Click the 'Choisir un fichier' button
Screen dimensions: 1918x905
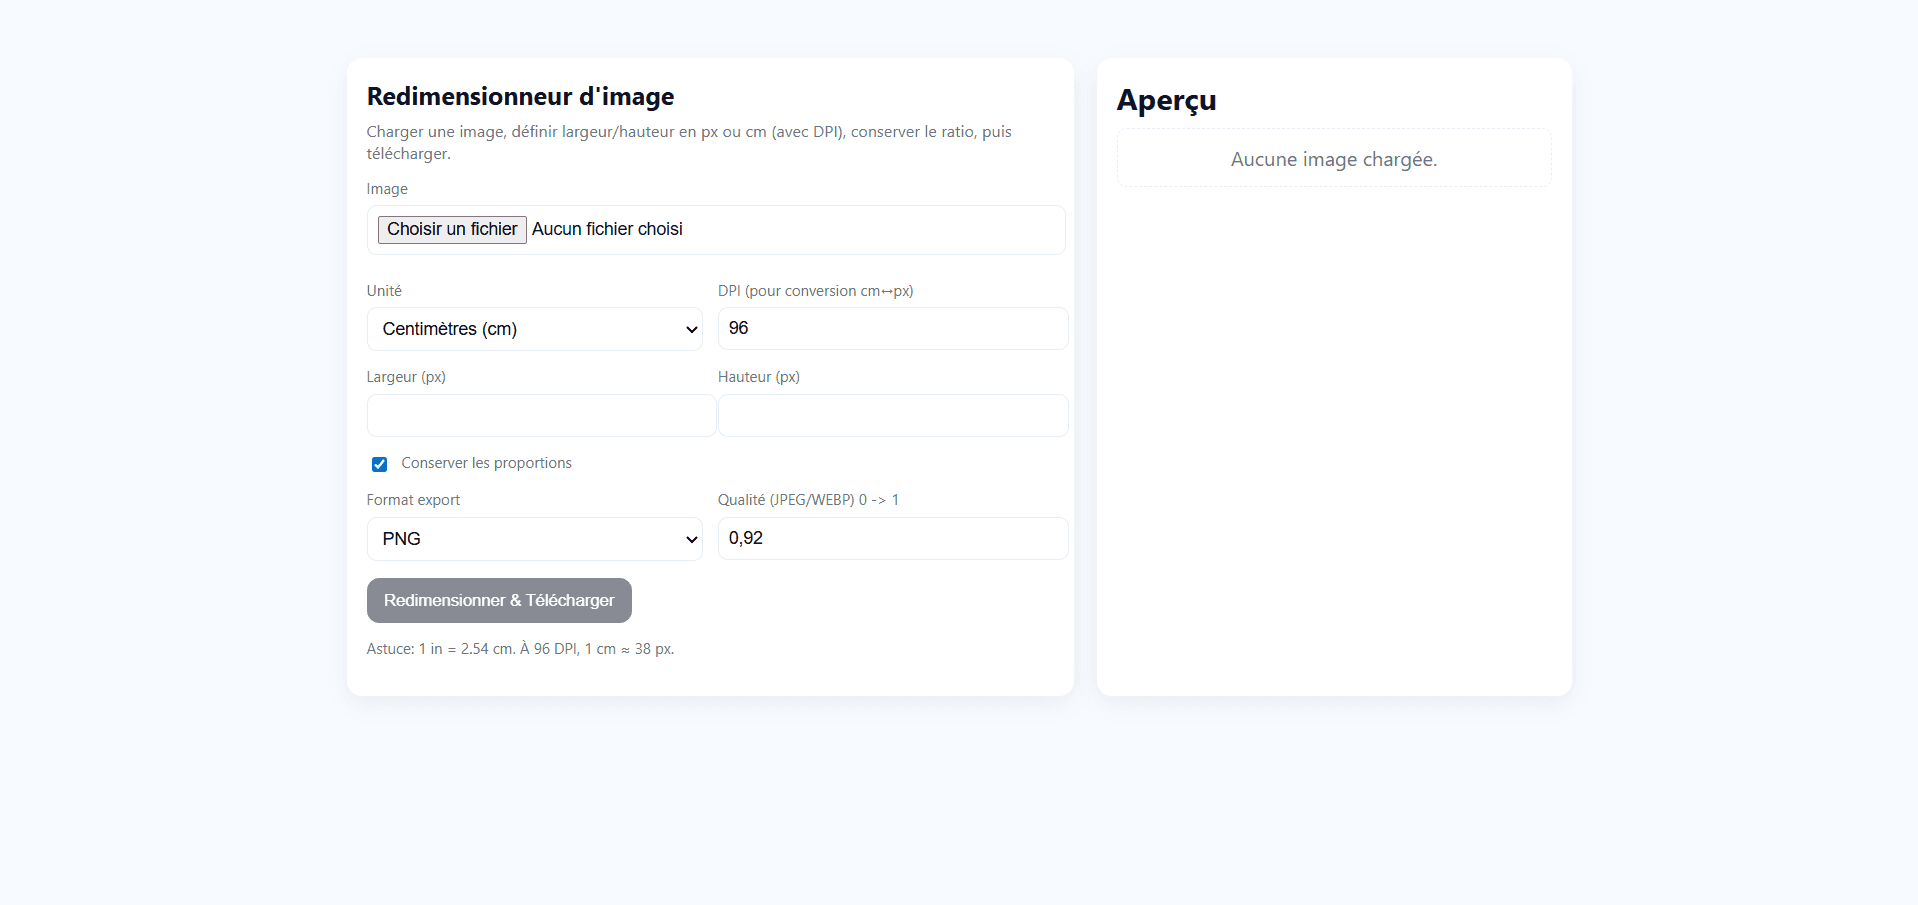click(452, 229)
